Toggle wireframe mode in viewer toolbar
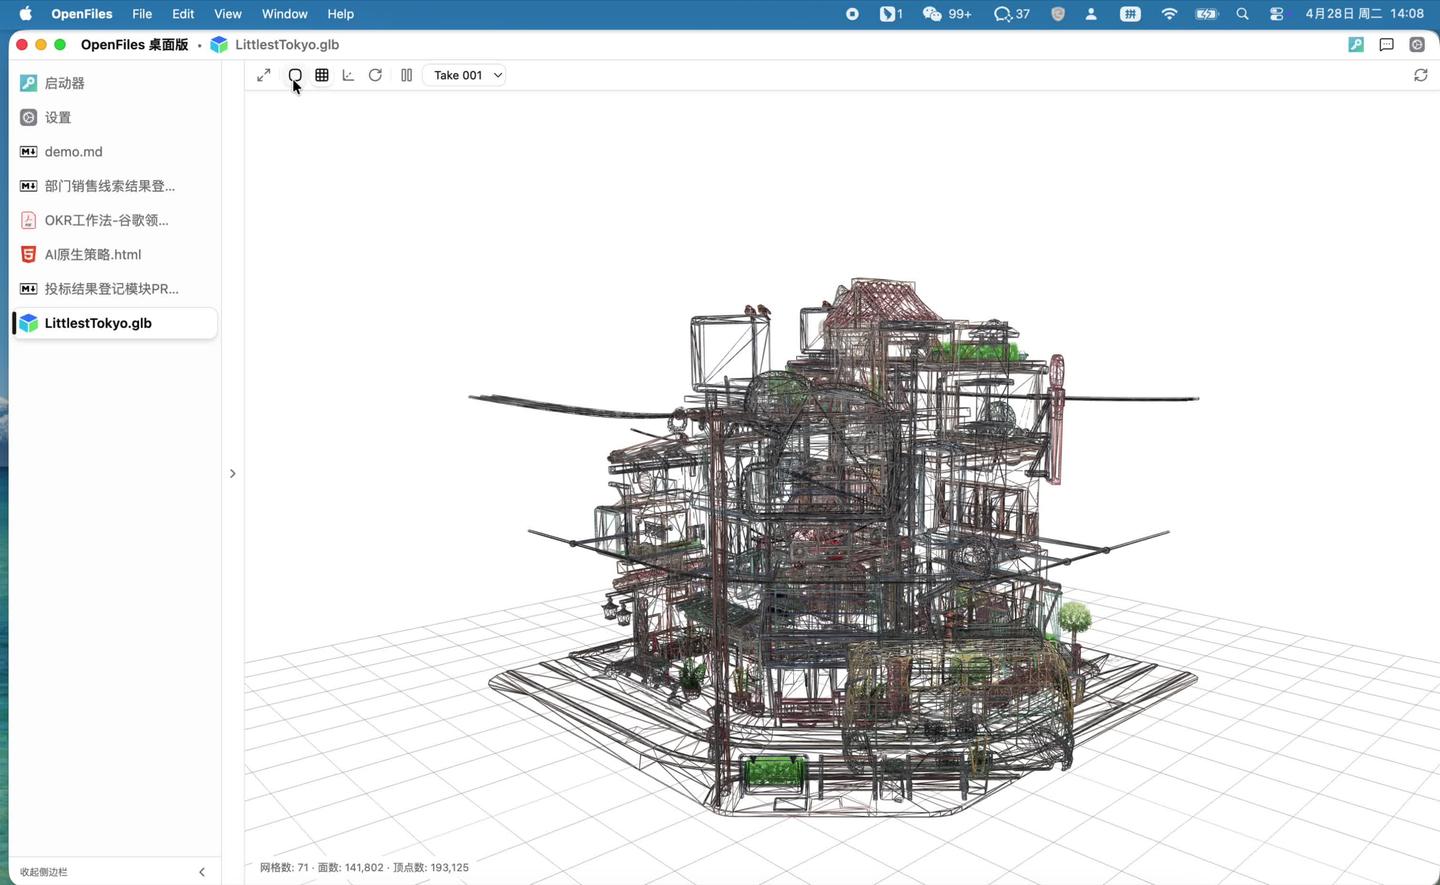Screen dimensions: 1440x885 point(295,75)
